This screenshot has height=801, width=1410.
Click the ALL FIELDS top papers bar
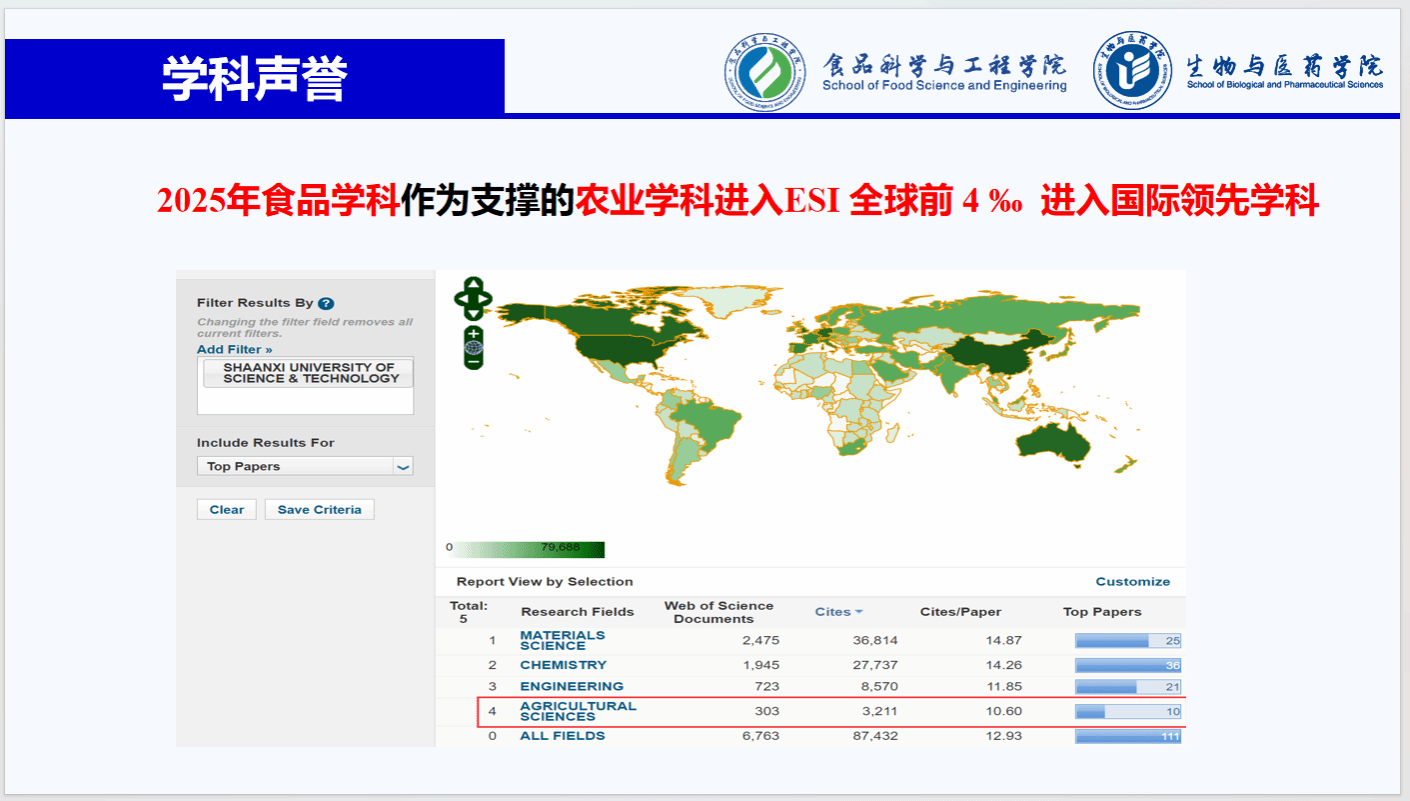[x=1127, y=736]
